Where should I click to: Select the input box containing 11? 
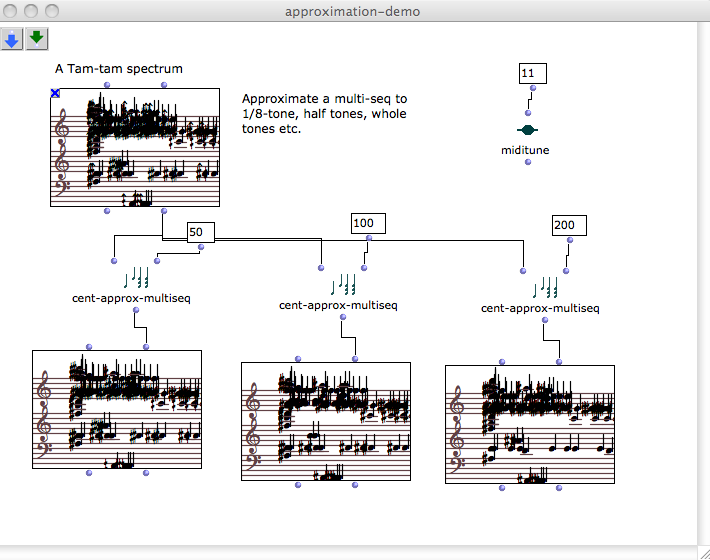click(x=529, y=73)
